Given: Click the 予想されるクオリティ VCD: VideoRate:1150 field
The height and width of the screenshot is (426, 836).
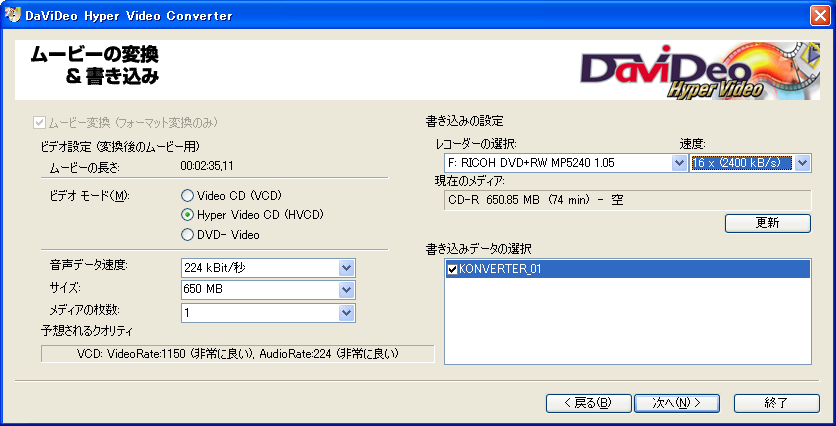Looking at the screenshot, I should click(238, 354).
